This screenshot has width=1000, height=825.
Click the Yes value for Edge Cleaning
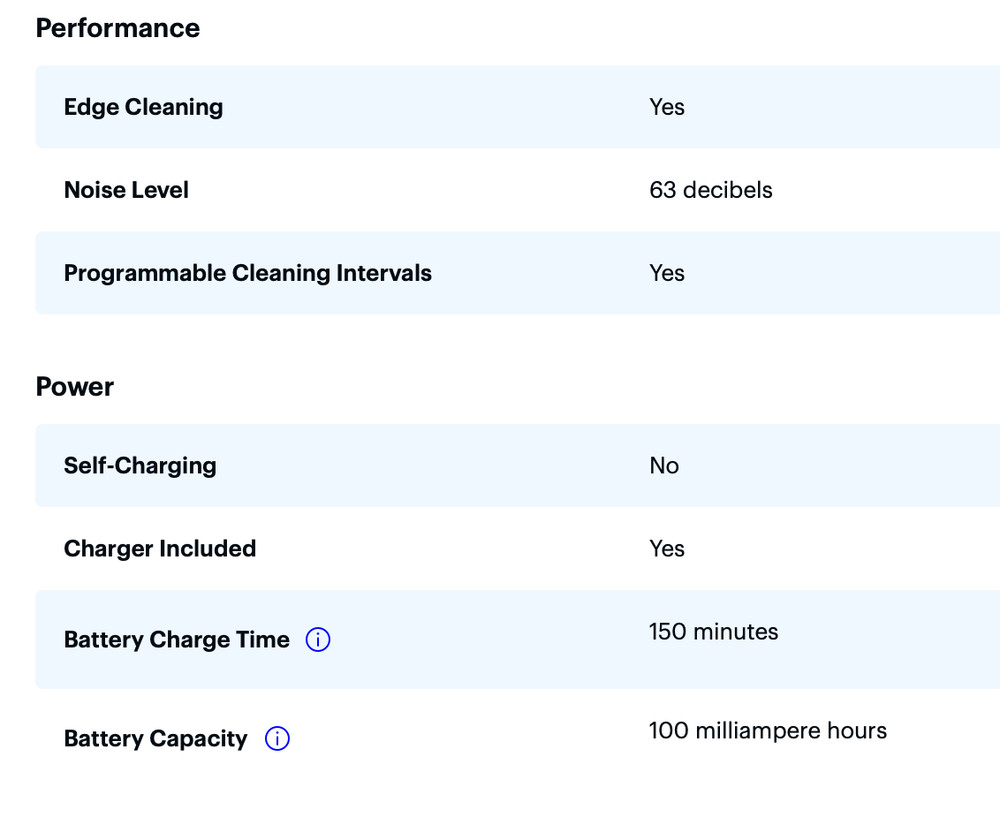coord(666,107)
